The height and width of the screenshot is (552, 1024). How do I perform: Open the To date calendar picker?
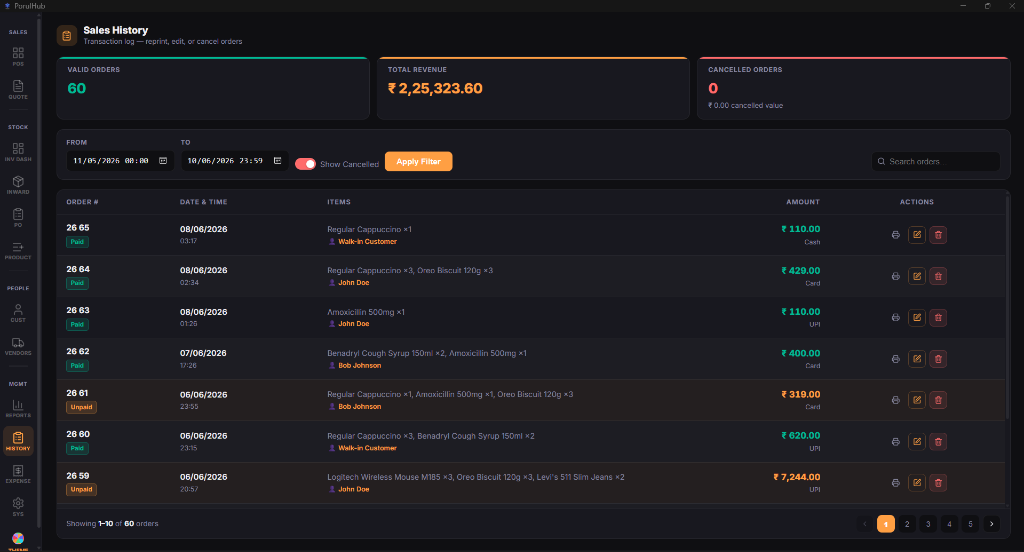coord(278,161)
